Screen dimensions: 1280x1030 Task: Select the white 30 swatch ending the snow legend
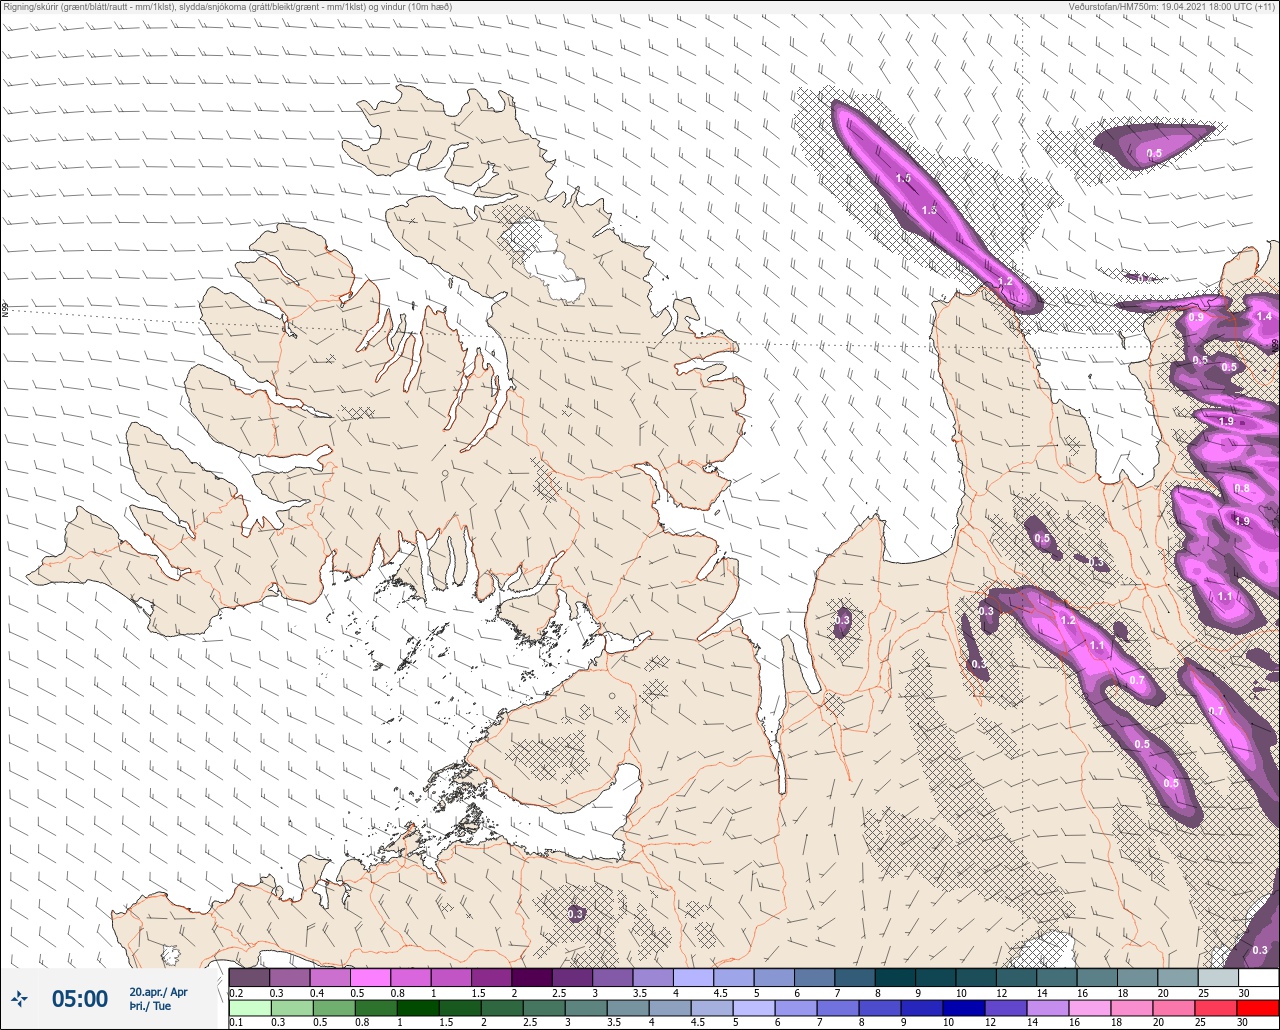tap(1258, 977)
